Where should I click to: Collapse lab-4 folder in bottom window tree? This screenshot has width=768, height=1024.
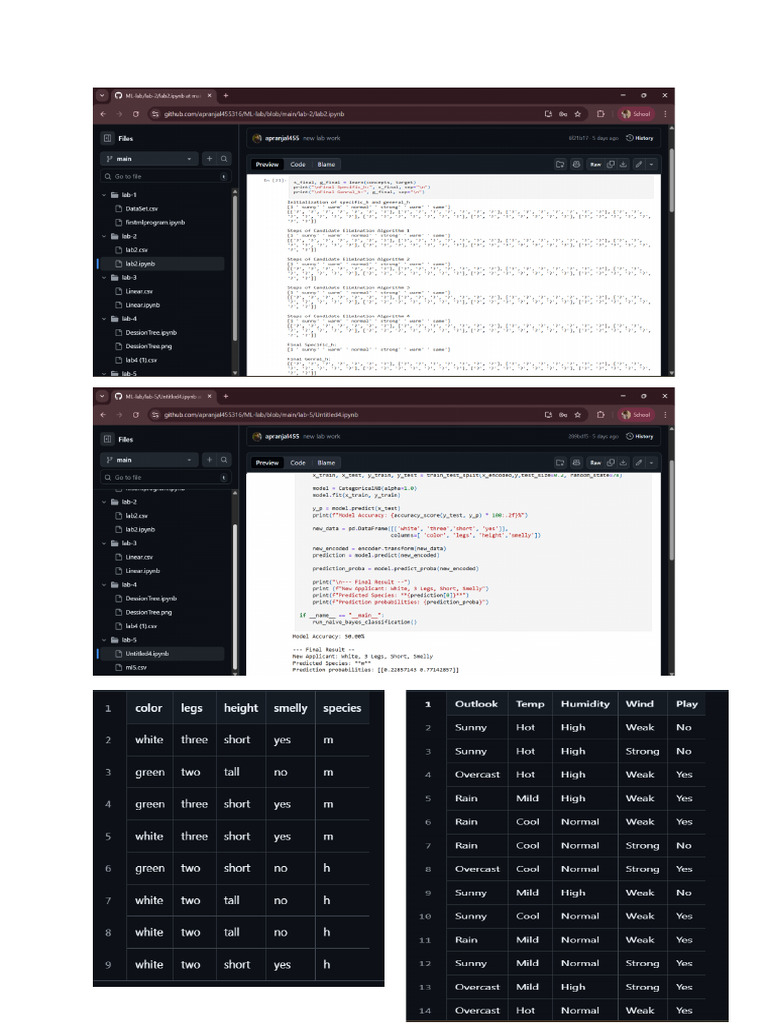[x=104, y=584]
